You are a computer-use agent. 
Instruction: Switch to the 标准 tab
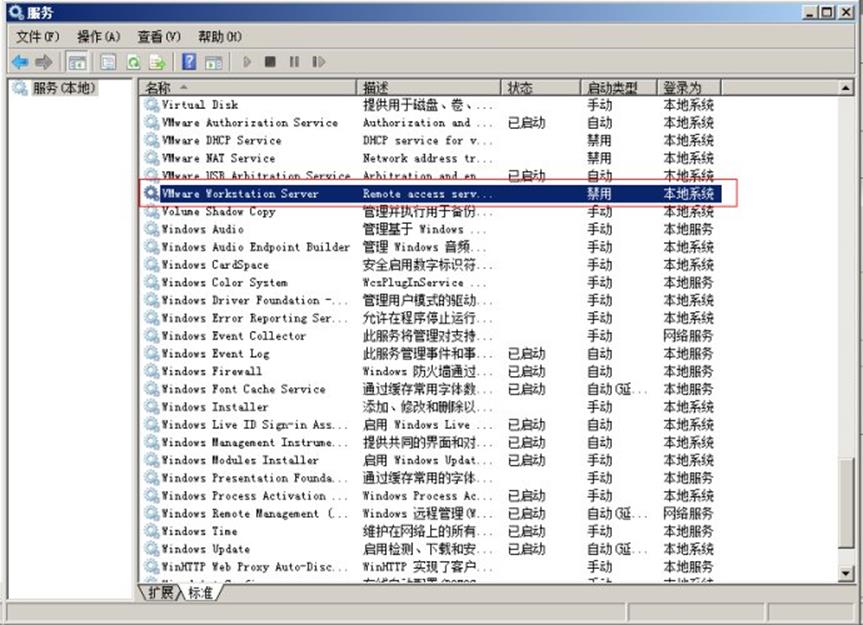tap(201, 593)
